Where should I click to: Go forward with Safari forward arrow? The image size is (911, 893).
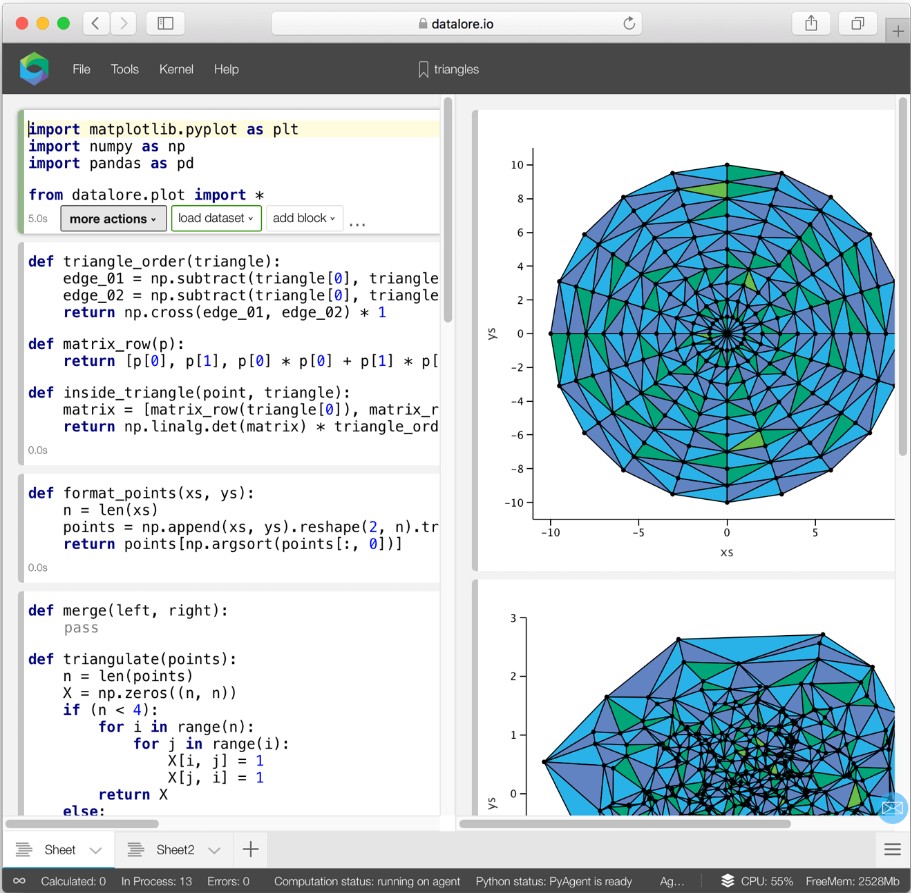(123, 23)
